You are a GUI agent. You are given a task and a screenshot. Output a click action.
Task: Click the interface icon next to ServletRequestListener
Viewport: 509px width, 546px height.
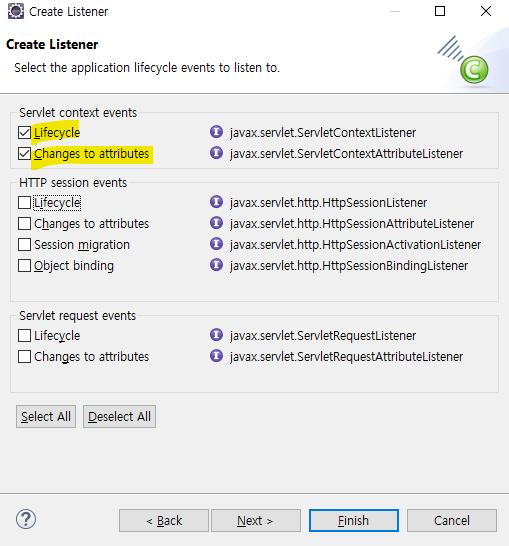216,335
